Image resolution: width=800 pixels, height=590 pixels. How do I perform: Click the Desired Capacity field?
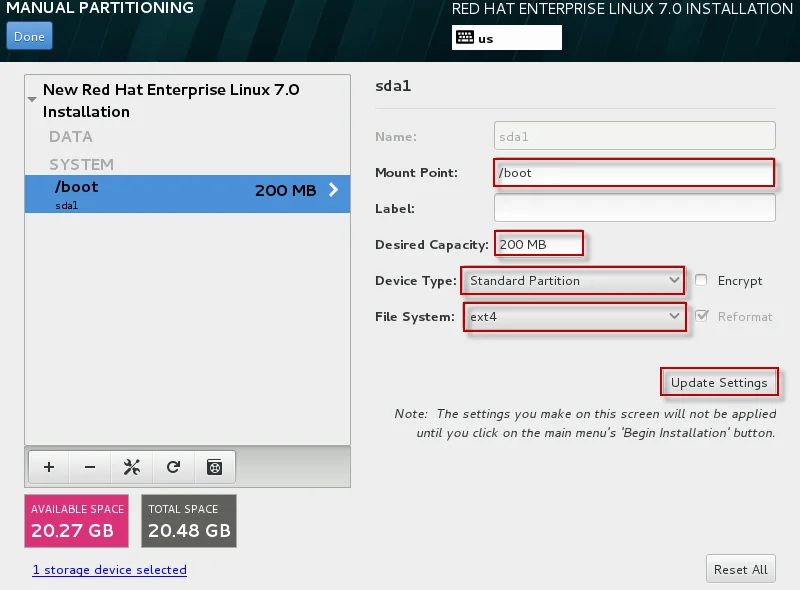coord(538,245)
